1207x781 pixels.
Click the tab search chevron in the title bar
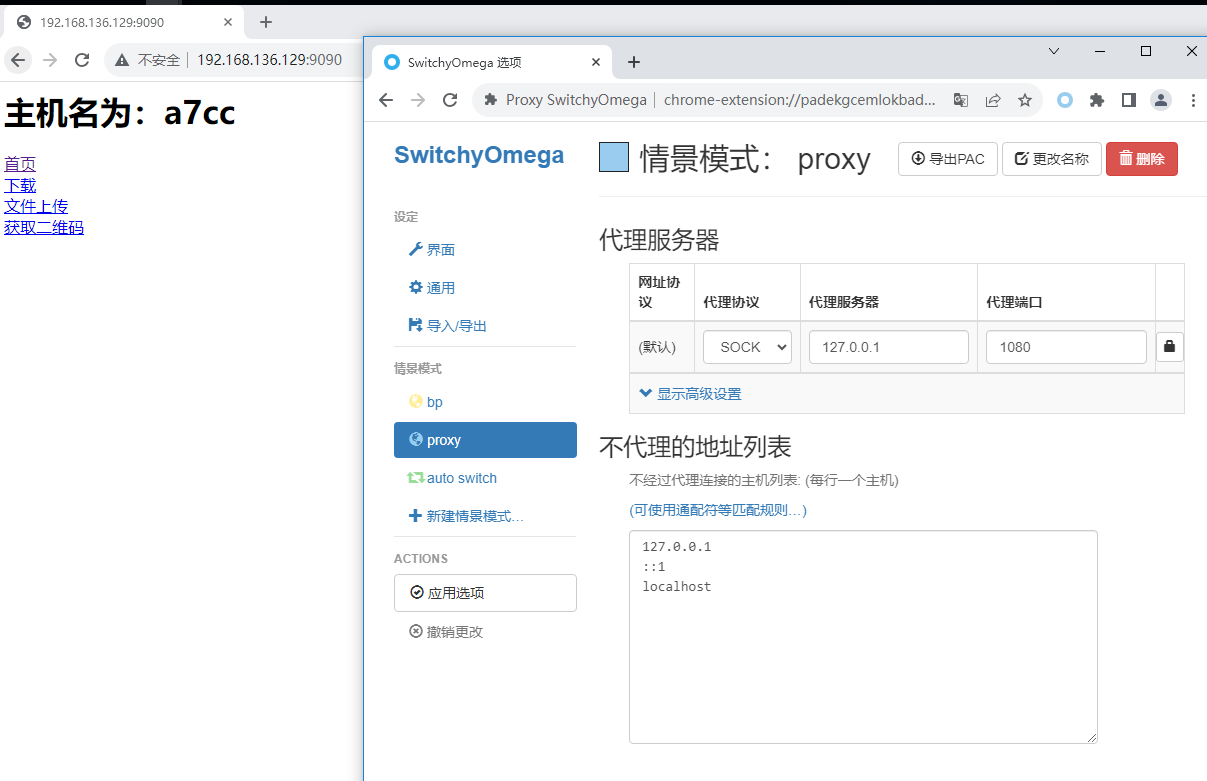pos(1054,50)
